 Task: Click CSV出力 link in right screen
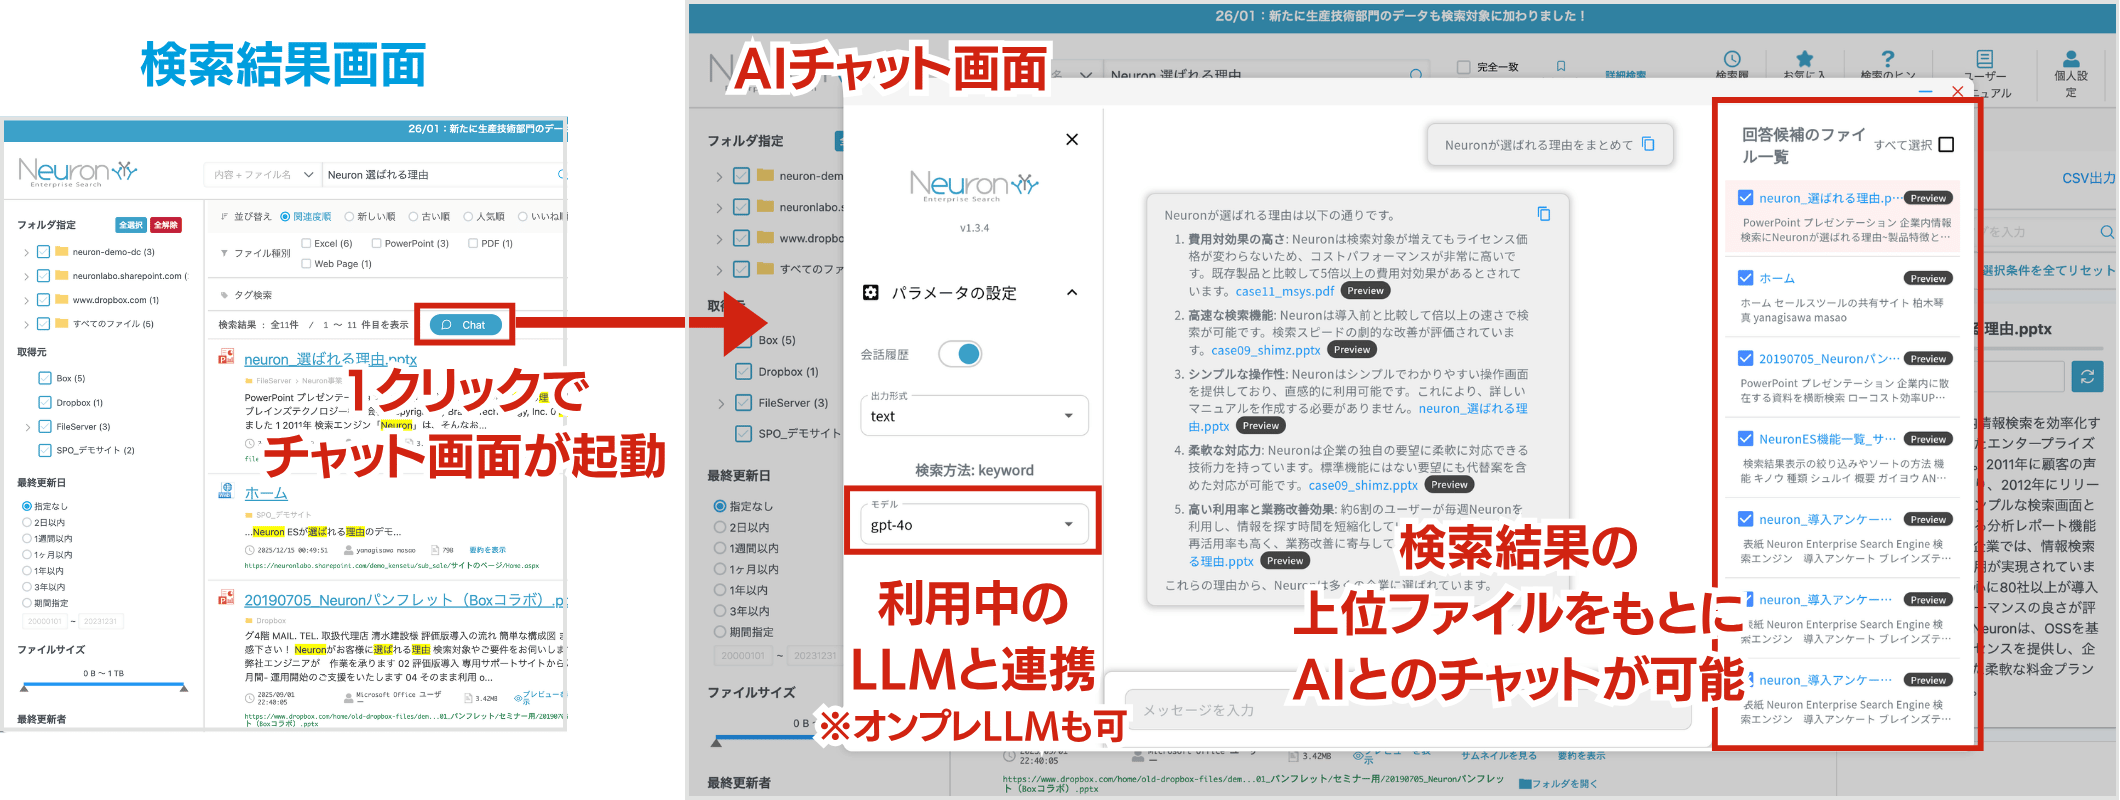click(x=2088, y=178)
